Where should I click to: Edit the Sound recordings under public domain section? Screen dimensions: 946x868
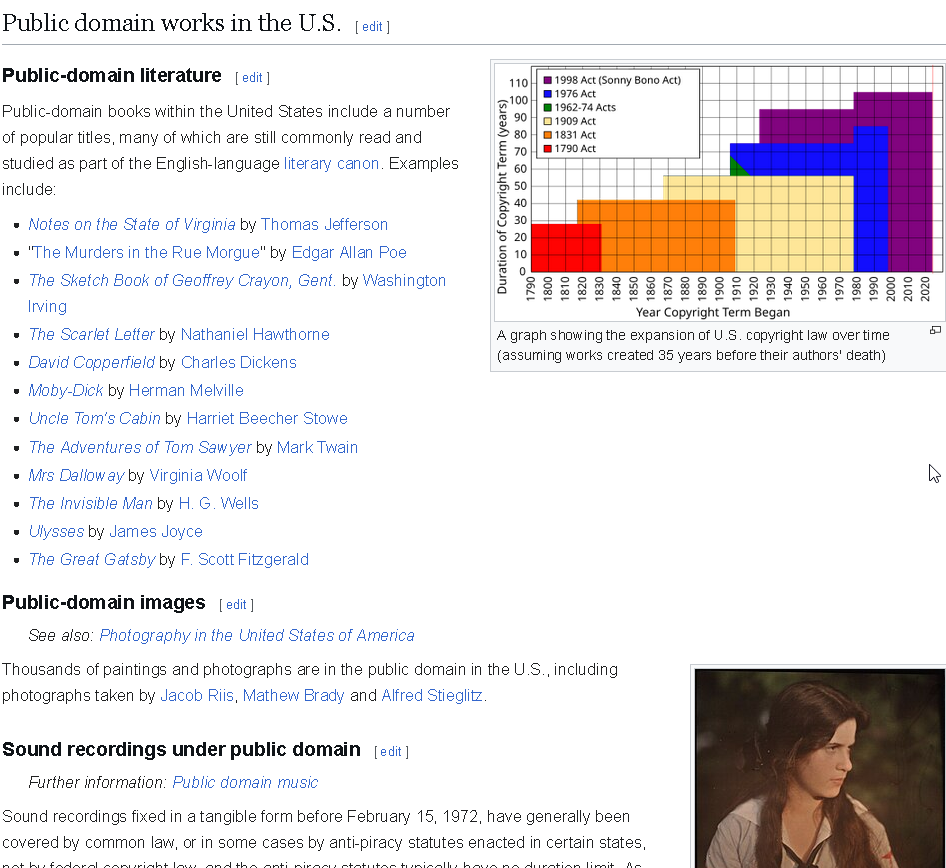pos(391,752)
